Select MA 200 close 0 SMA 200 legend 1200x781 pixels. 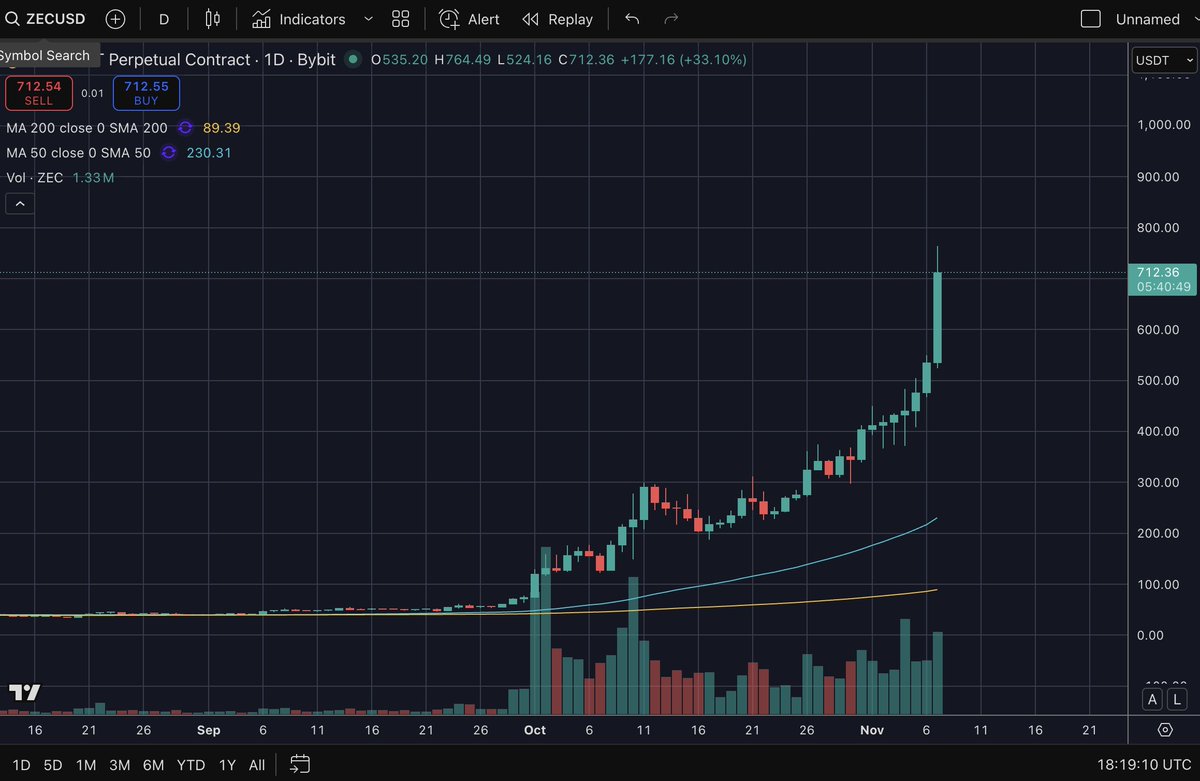[x=86, y=128]
